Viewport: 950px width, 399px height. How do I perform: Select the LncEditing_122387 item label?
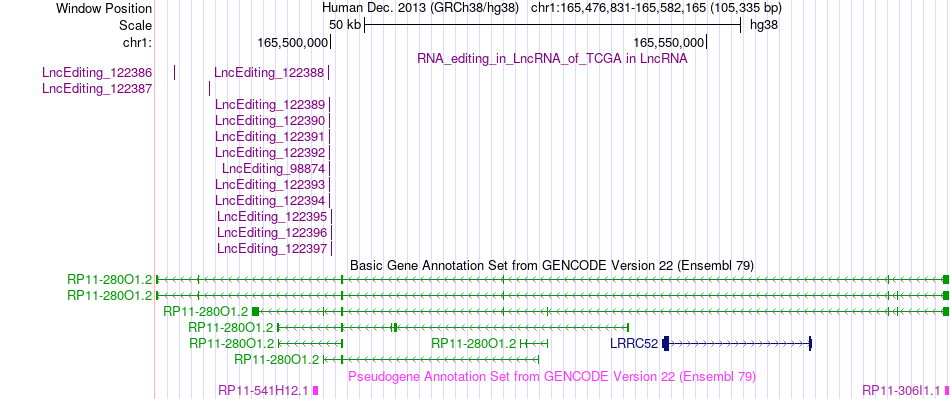click(x=97, y=89)
